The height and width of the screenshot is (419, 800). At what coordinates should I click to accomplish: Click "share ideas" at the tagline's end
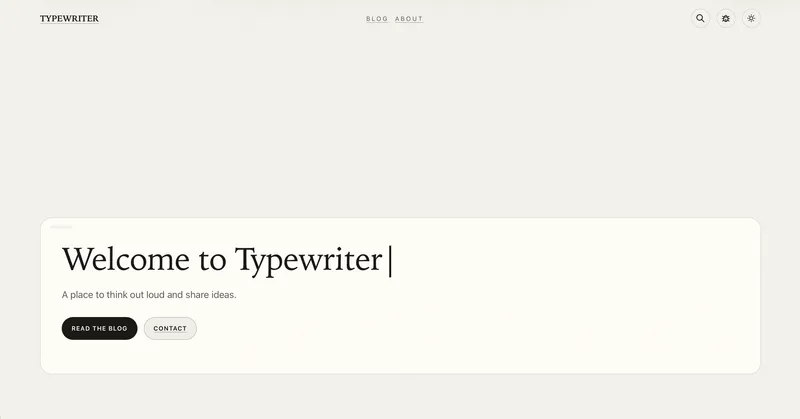click(211, 295)
